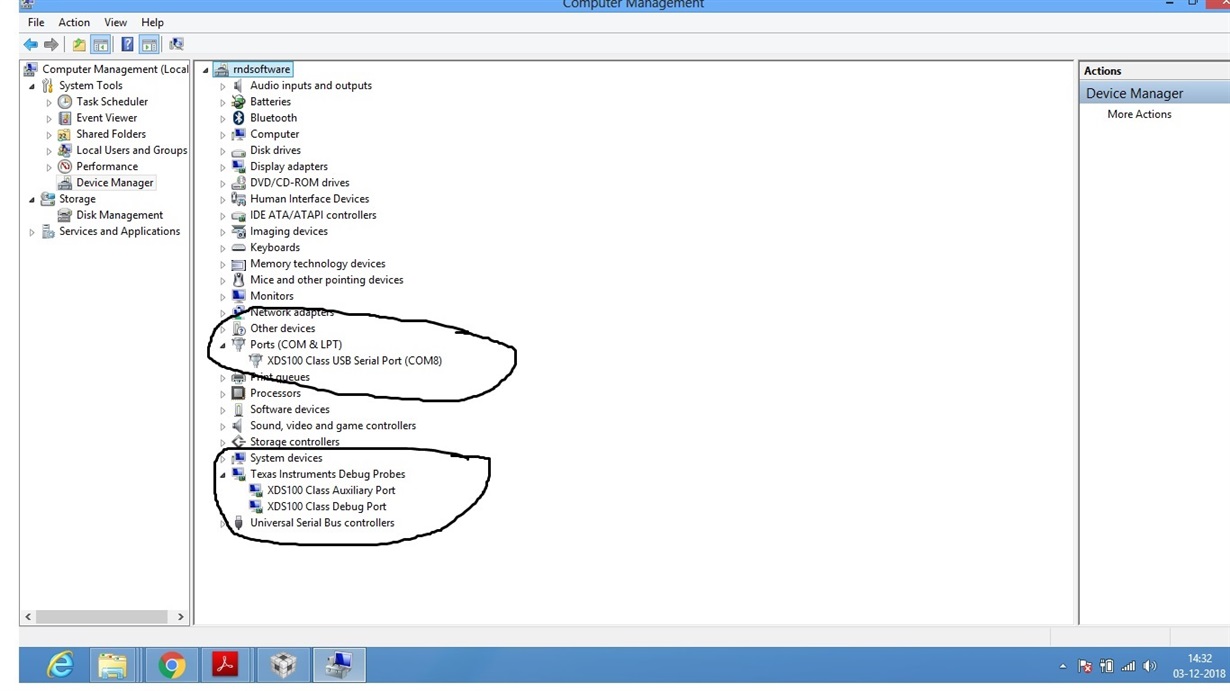Viewport: 1230px width, 691px height.
Task: Expand Sound, video and game controllers
Action: click(223, 426)
